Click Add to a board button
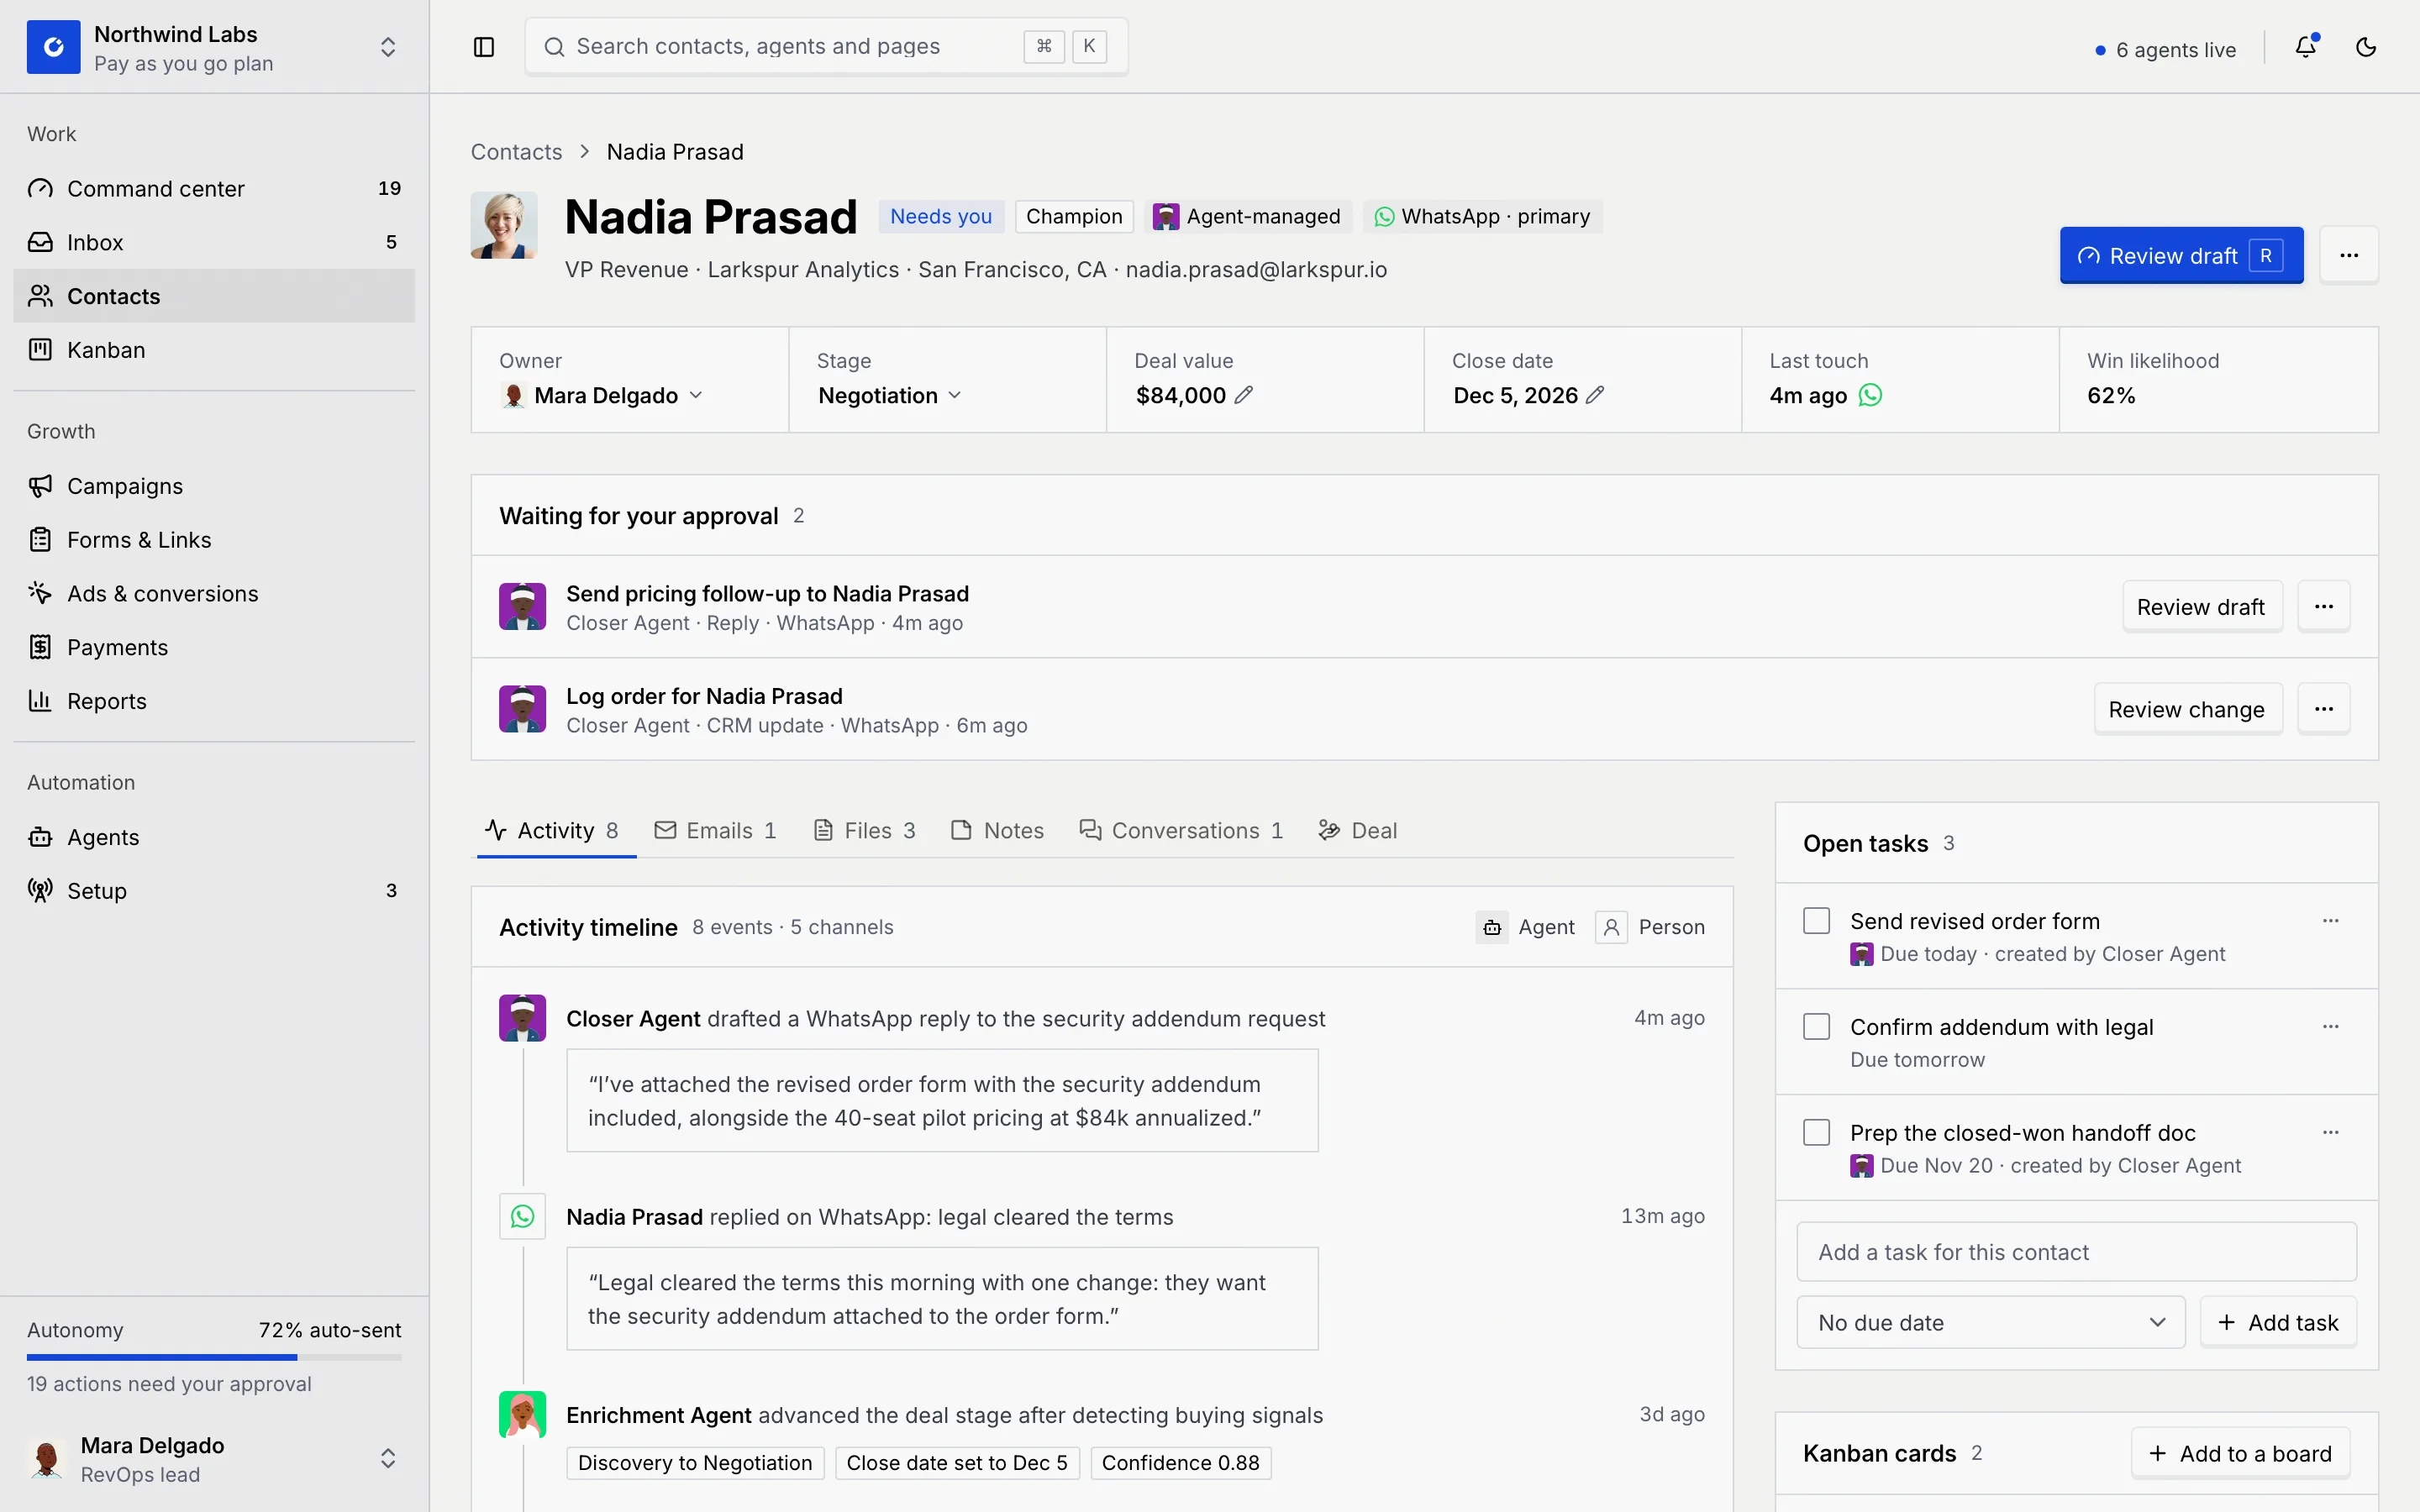This screenshot has height=1512, width=2420. pyautogui.click(x=2240, y=1453)
